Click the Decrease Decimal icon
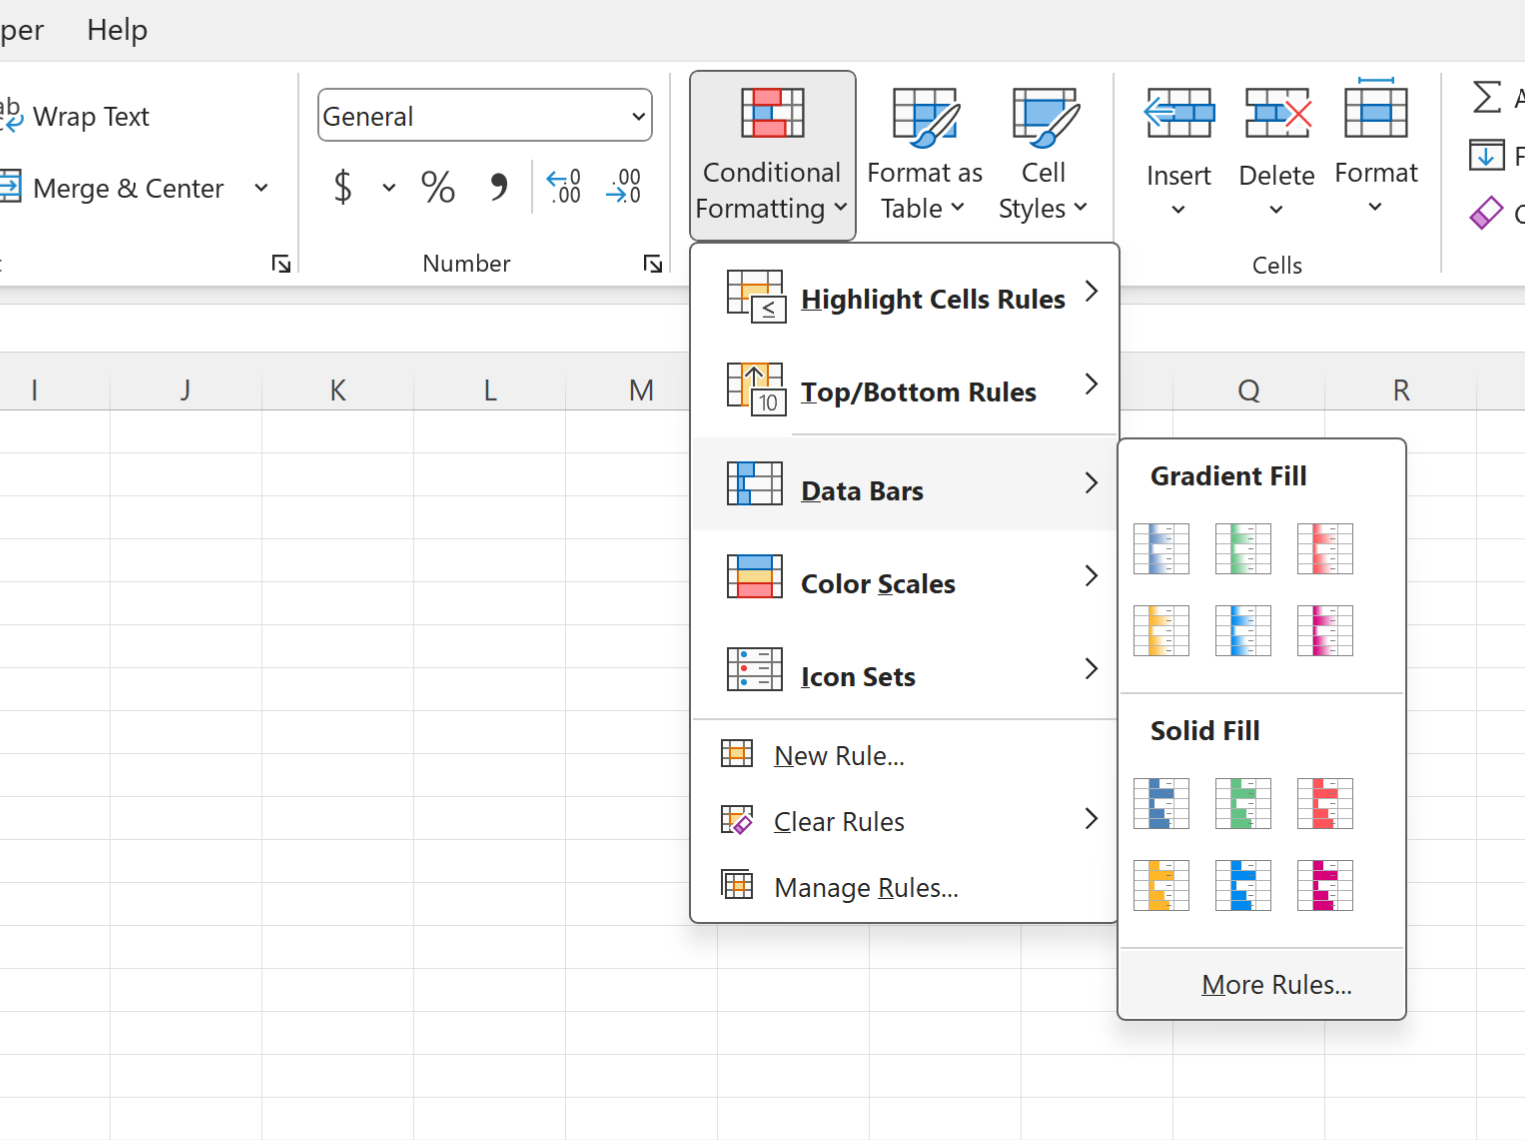Viewport: 1525px width, 1140px height. pos(623,187)
